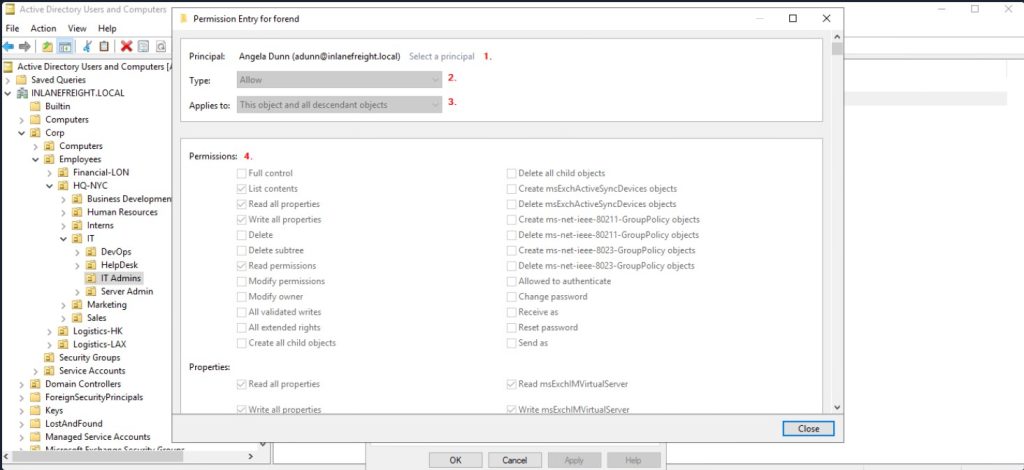
Task: Open the Type dropdown showing Allow
Action: [x=340, y=80]
